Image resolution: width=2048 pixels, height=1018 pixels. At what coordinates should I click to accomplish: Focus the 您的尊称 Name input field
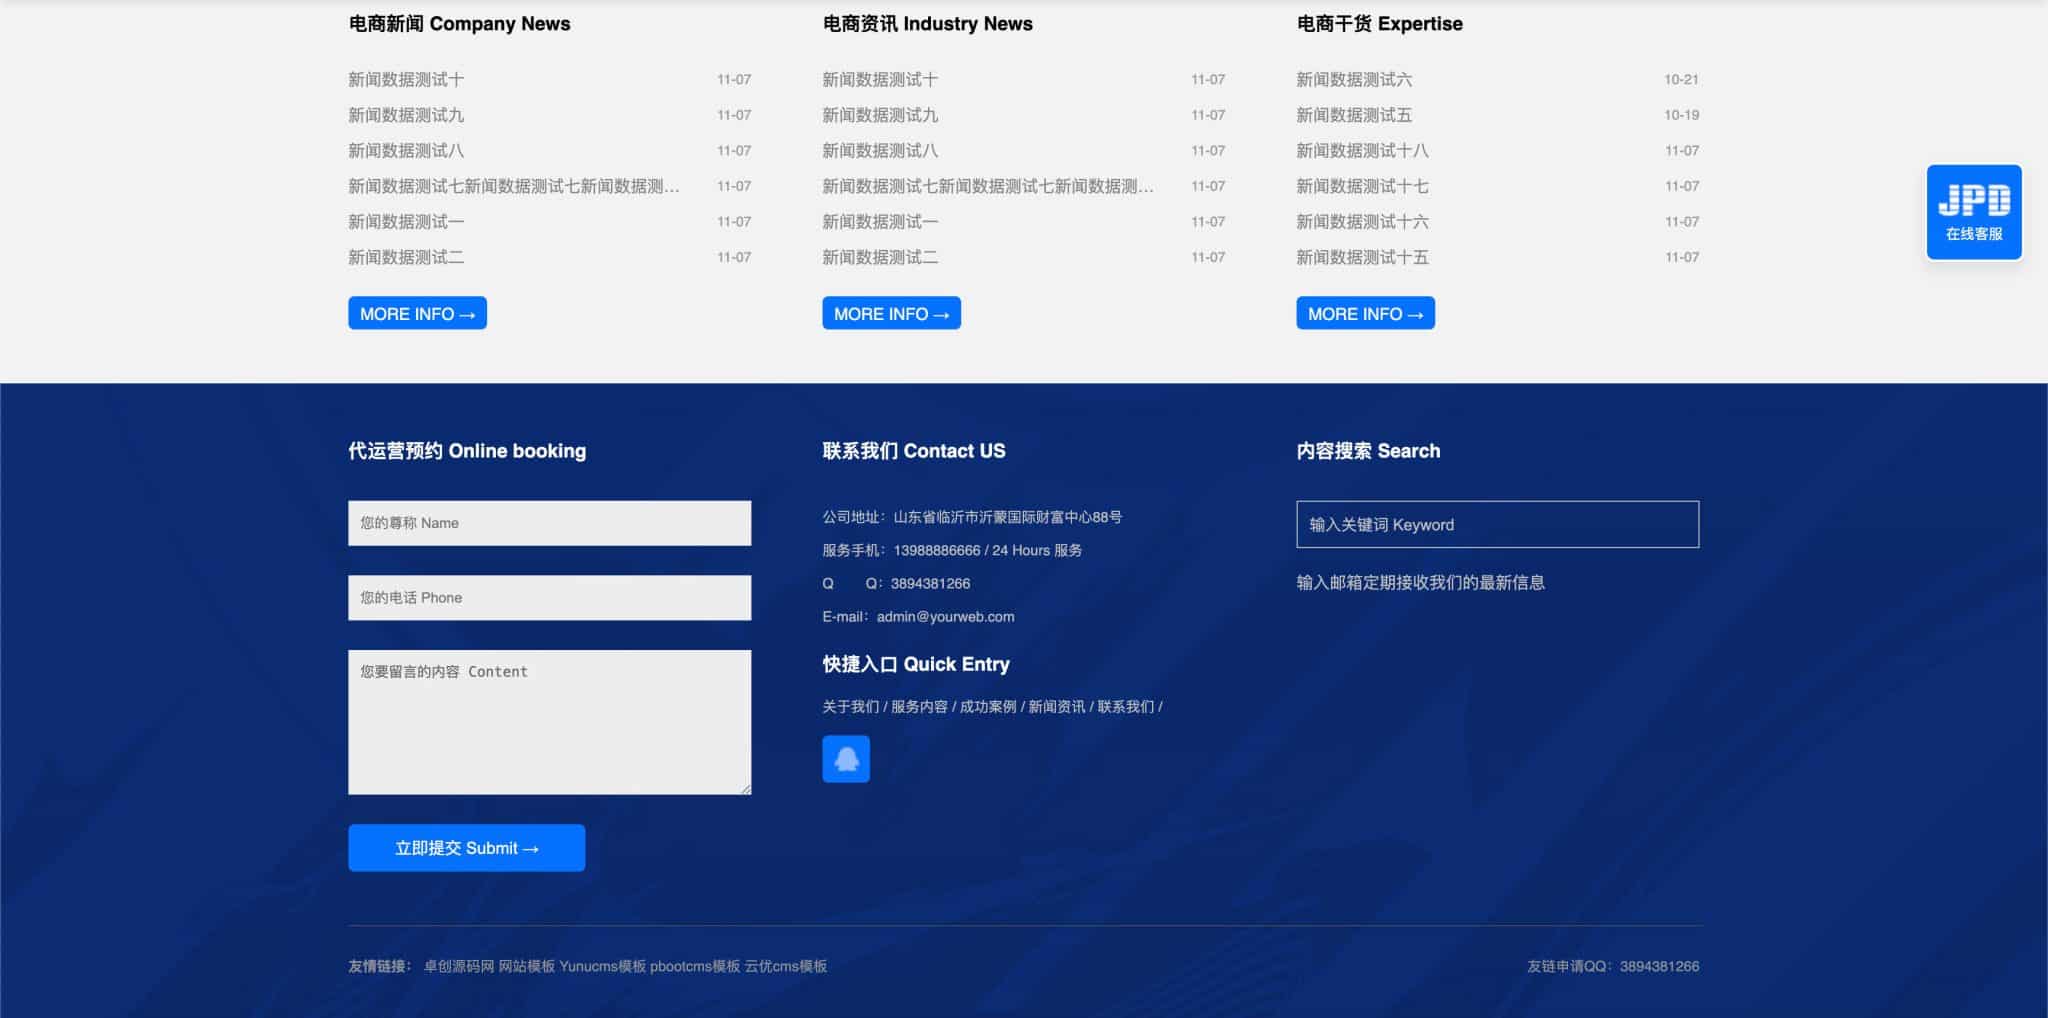pos(549,523)
